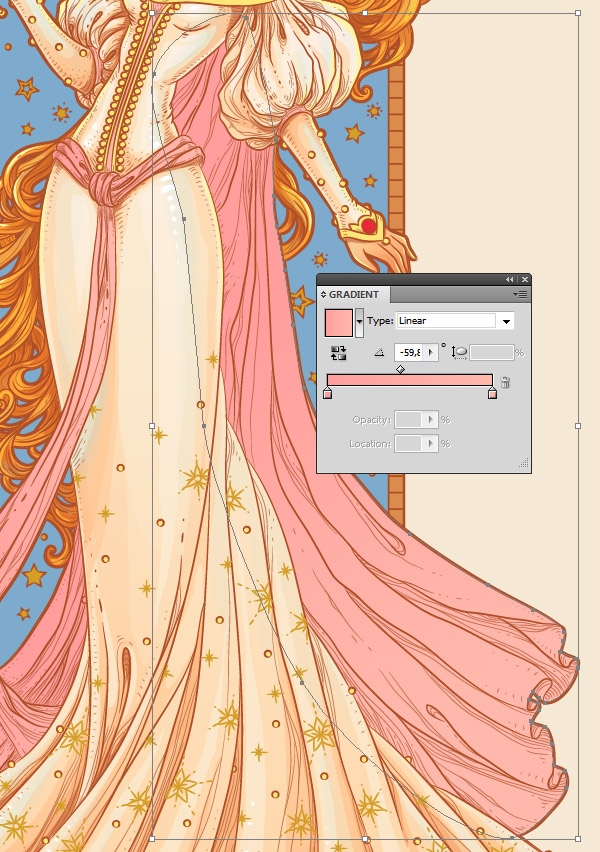Select the left gradient color stop

pyautogui.click(x=327, y=395)
